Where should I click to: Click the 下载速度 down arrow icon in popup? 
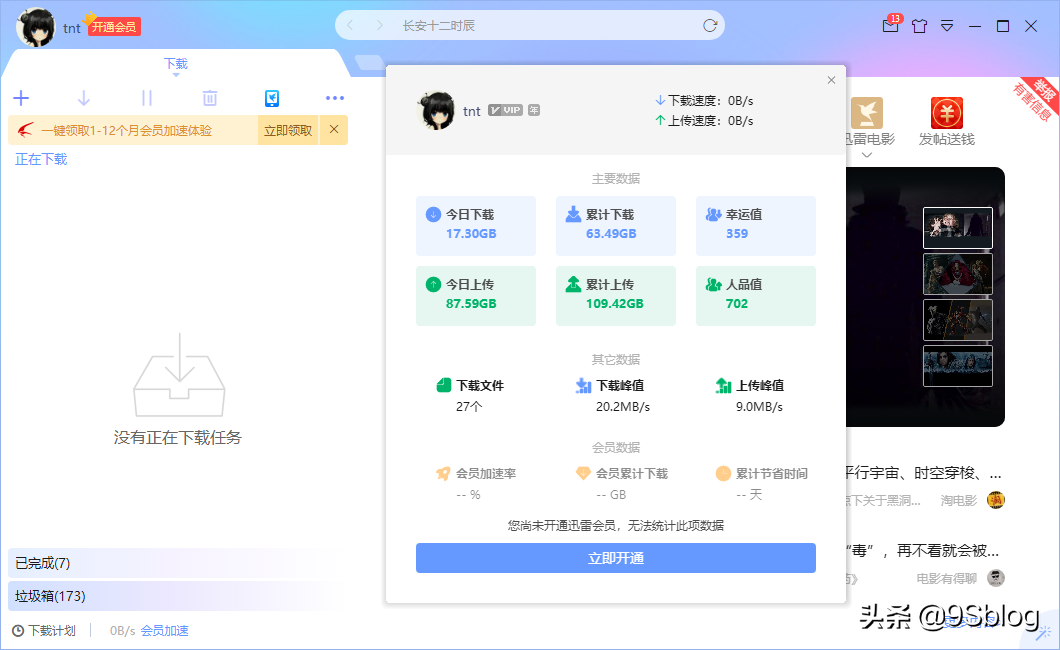coord(660,100)
